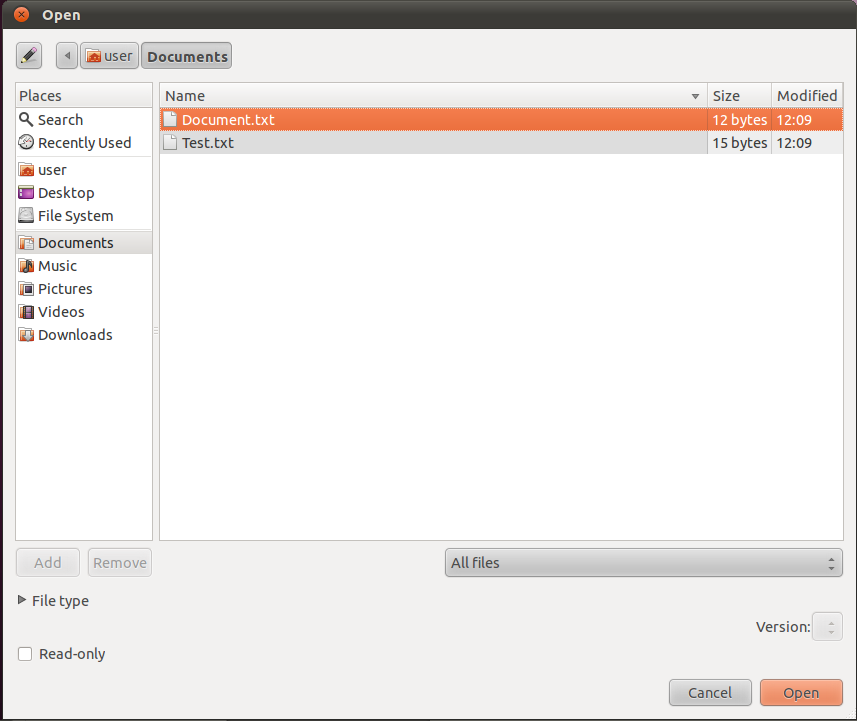Open the All files filter dropdown
The image size is (857, 721).
coord(643,563)
